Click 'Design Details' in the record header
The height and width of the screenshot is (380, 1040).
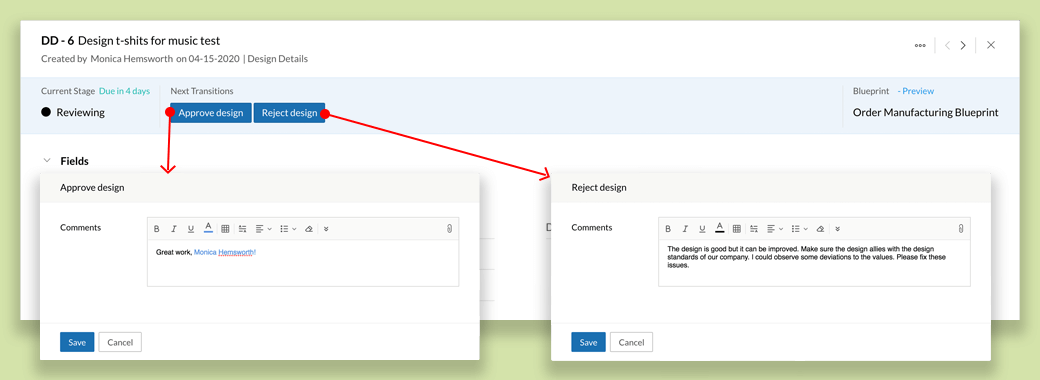tap(278, 58)
